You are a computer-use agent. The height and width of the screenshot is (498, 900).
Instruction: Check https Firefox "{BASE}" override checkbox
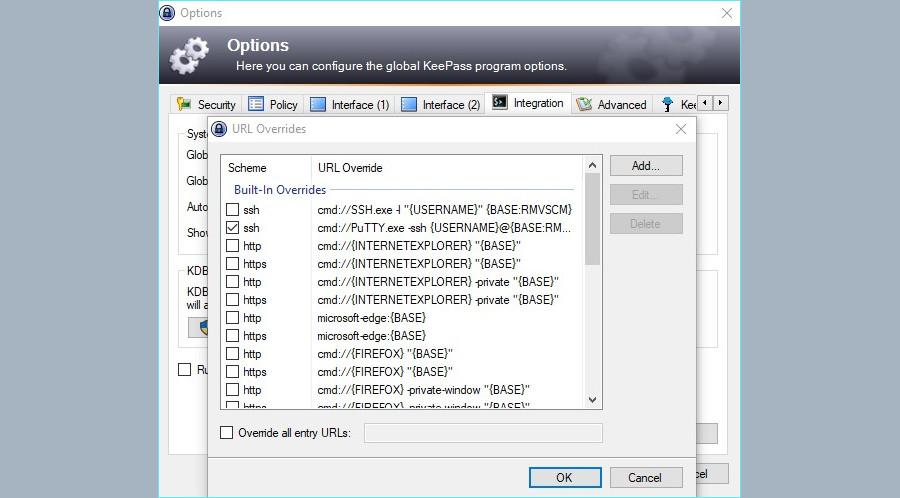232,372
